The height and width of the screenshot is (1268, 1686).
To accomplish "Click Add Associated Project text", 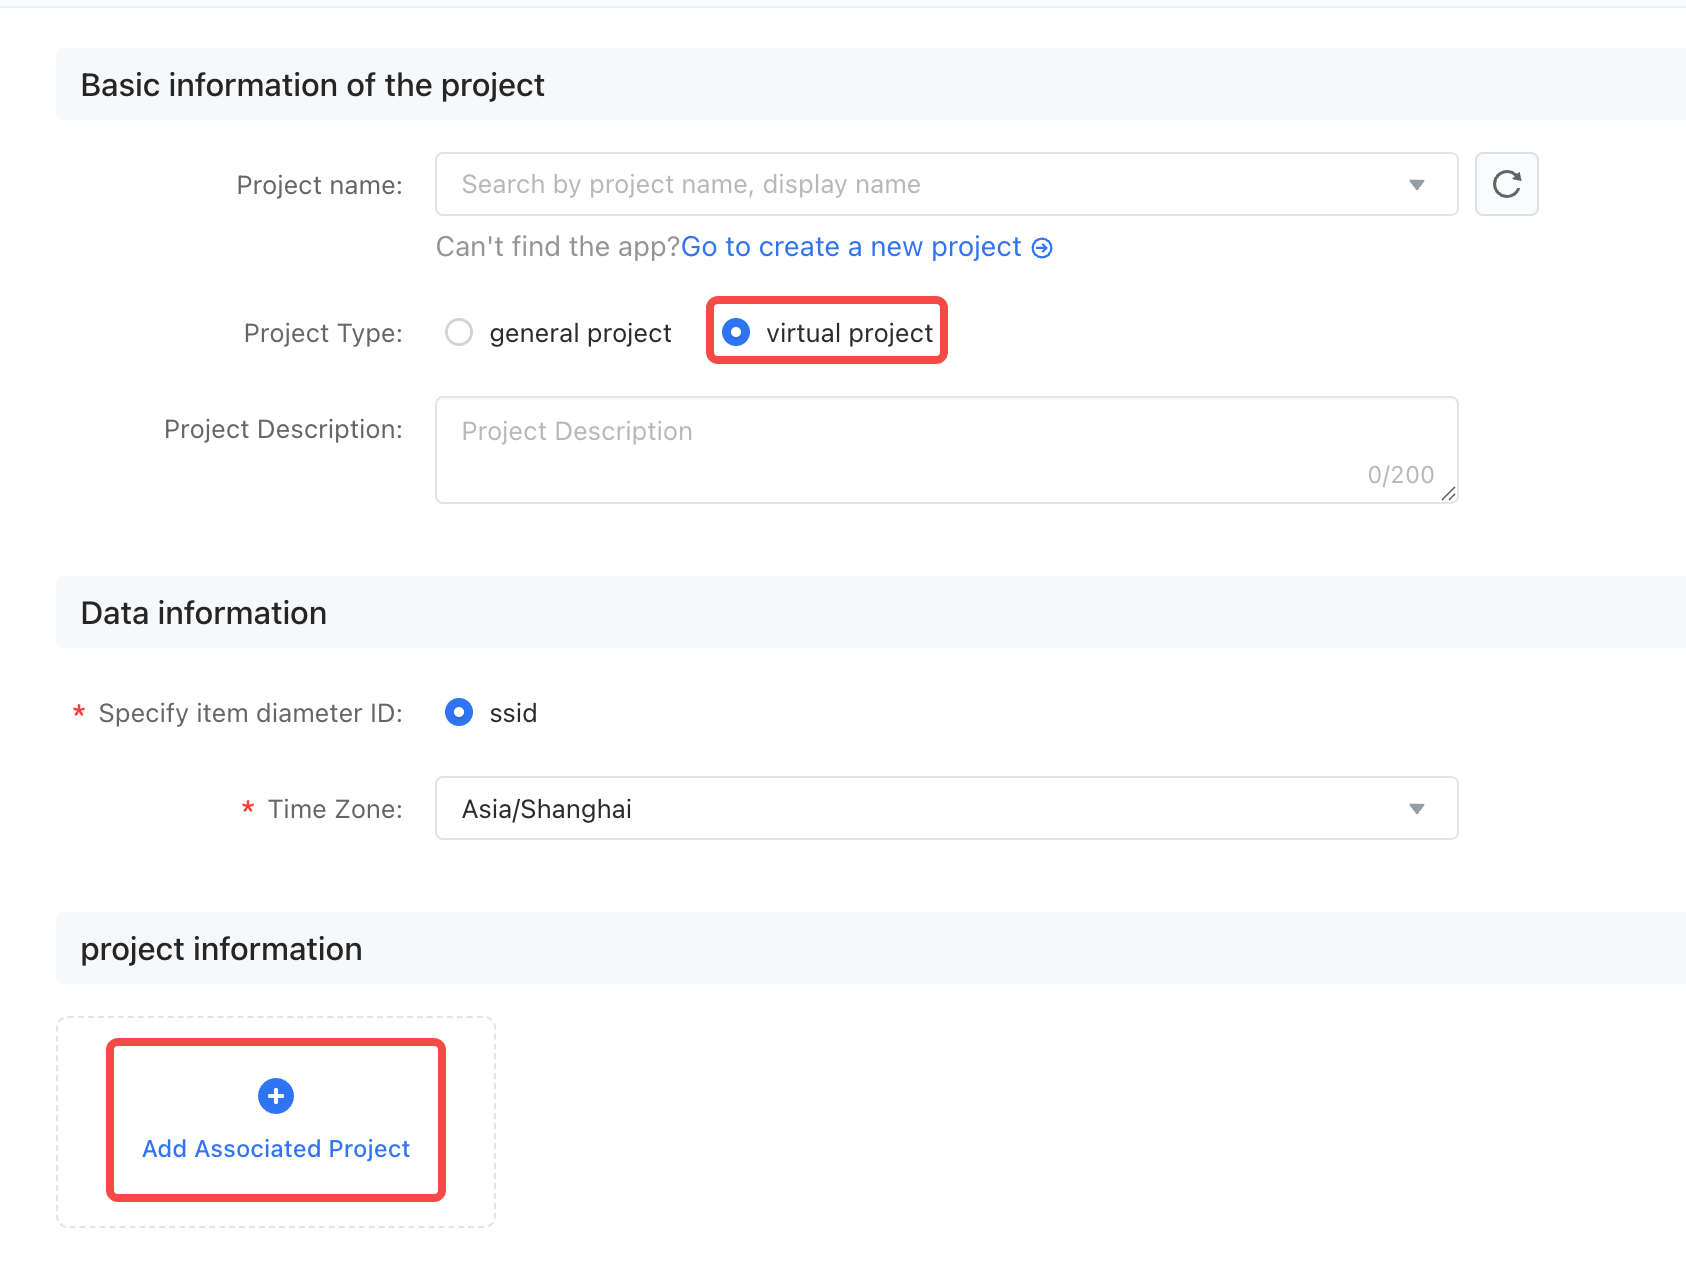I will [x=276, y=1149].
